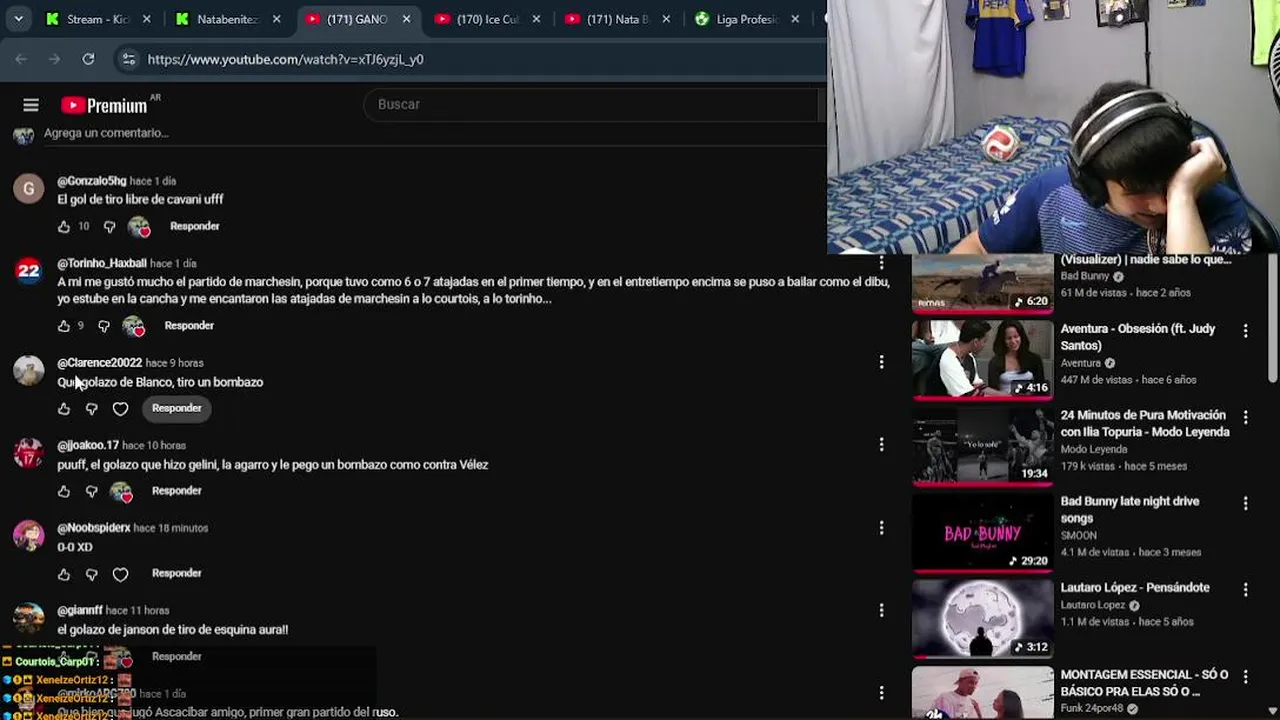Like the comment by @Torinho_Haxball
The height and width of the screenshot is (720, 1280).
pos(64,326)
